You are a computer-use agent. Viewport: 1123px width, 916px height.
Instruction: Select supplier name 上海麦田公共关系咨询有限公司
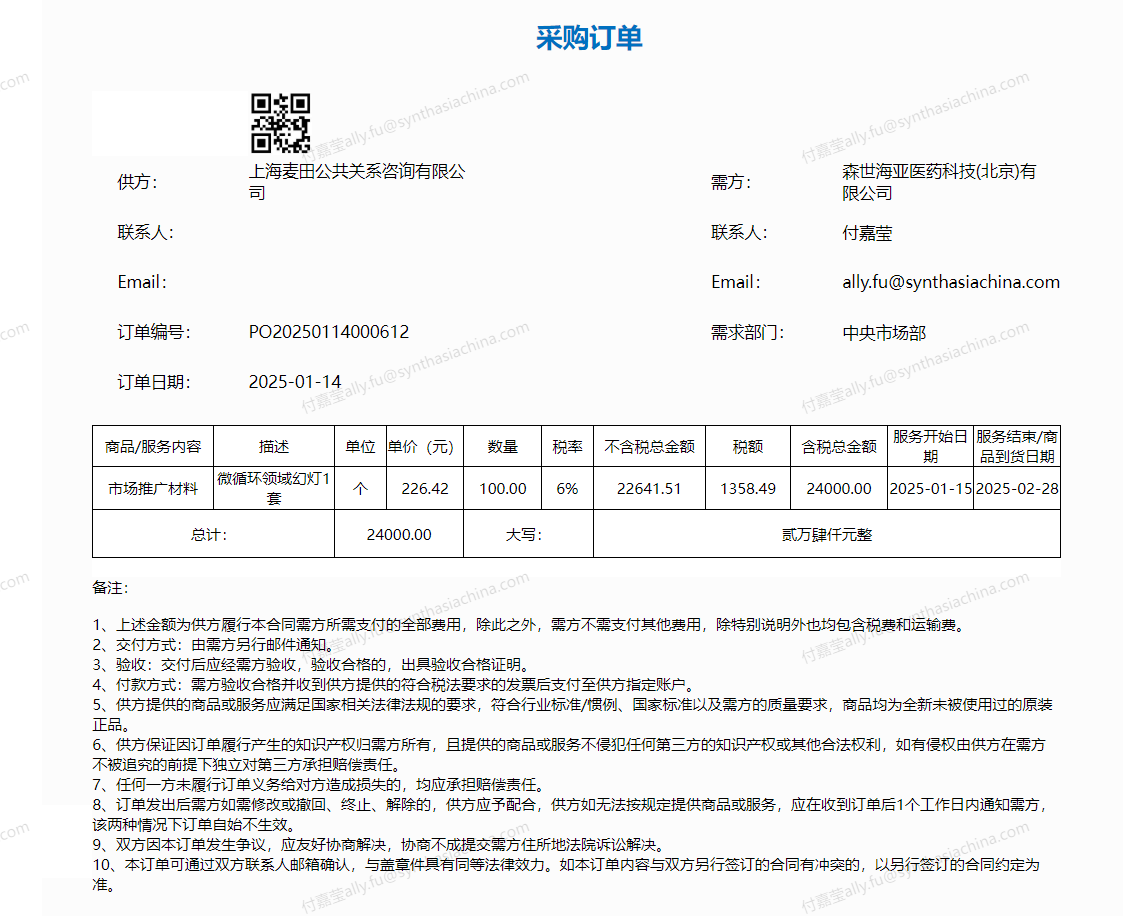coord(356,182)
